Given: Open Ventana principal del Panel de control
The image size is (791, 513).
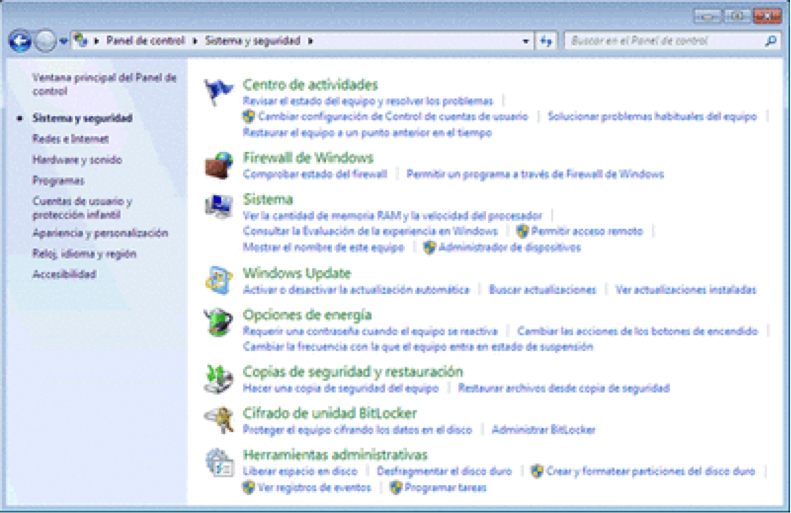Looking at the screenshot, I should 104,84.
